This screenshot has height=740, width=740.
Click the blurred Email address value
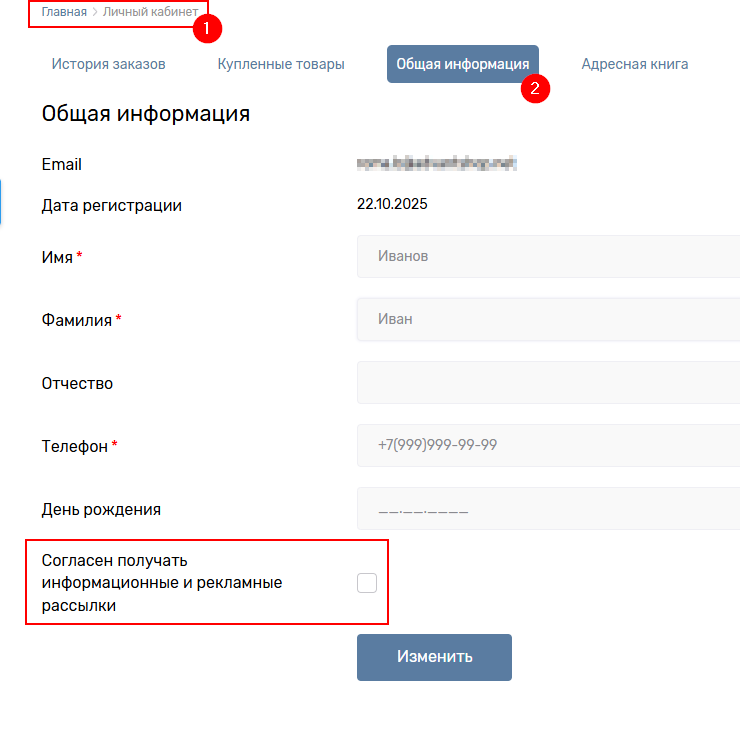click(x=441, y=162)
